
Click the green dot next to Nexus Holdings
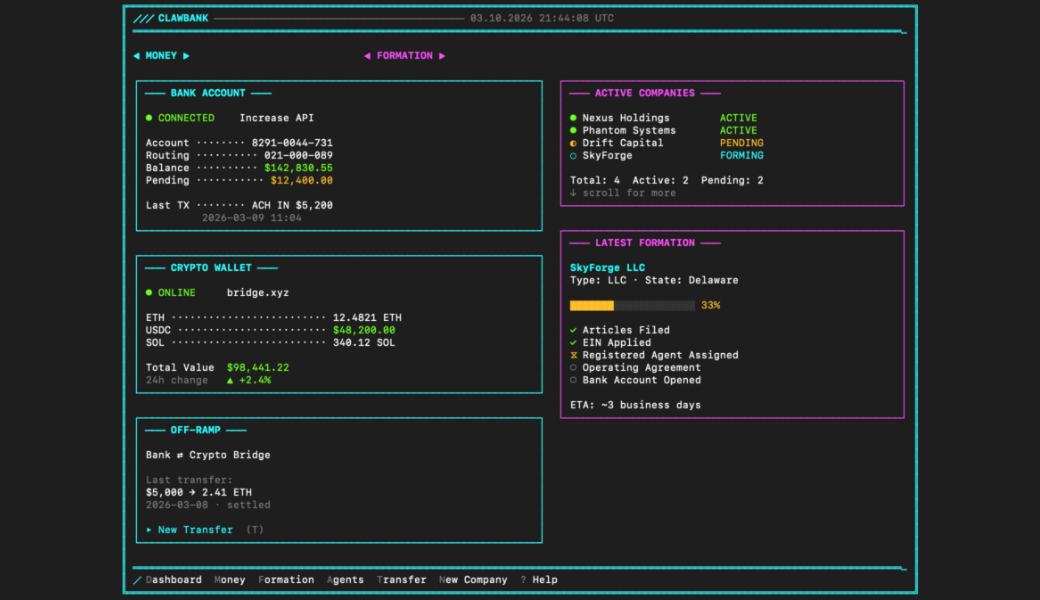click(573, 117)
